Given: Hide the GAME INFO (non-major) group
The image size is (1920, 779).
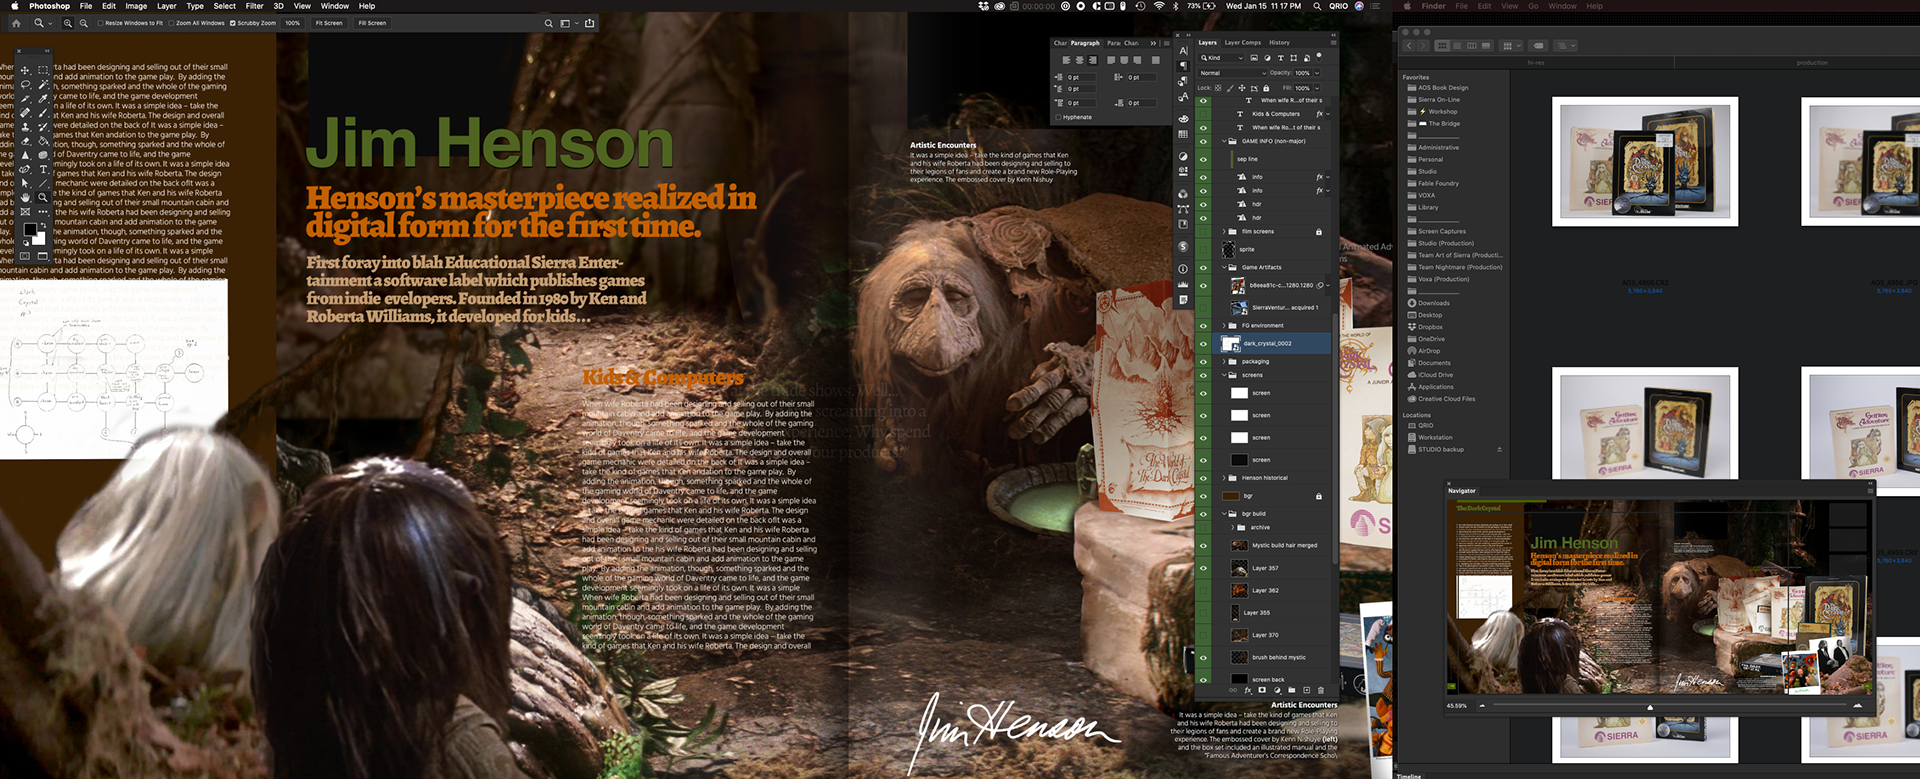Looking at the screenshot, I should 1203,141.
